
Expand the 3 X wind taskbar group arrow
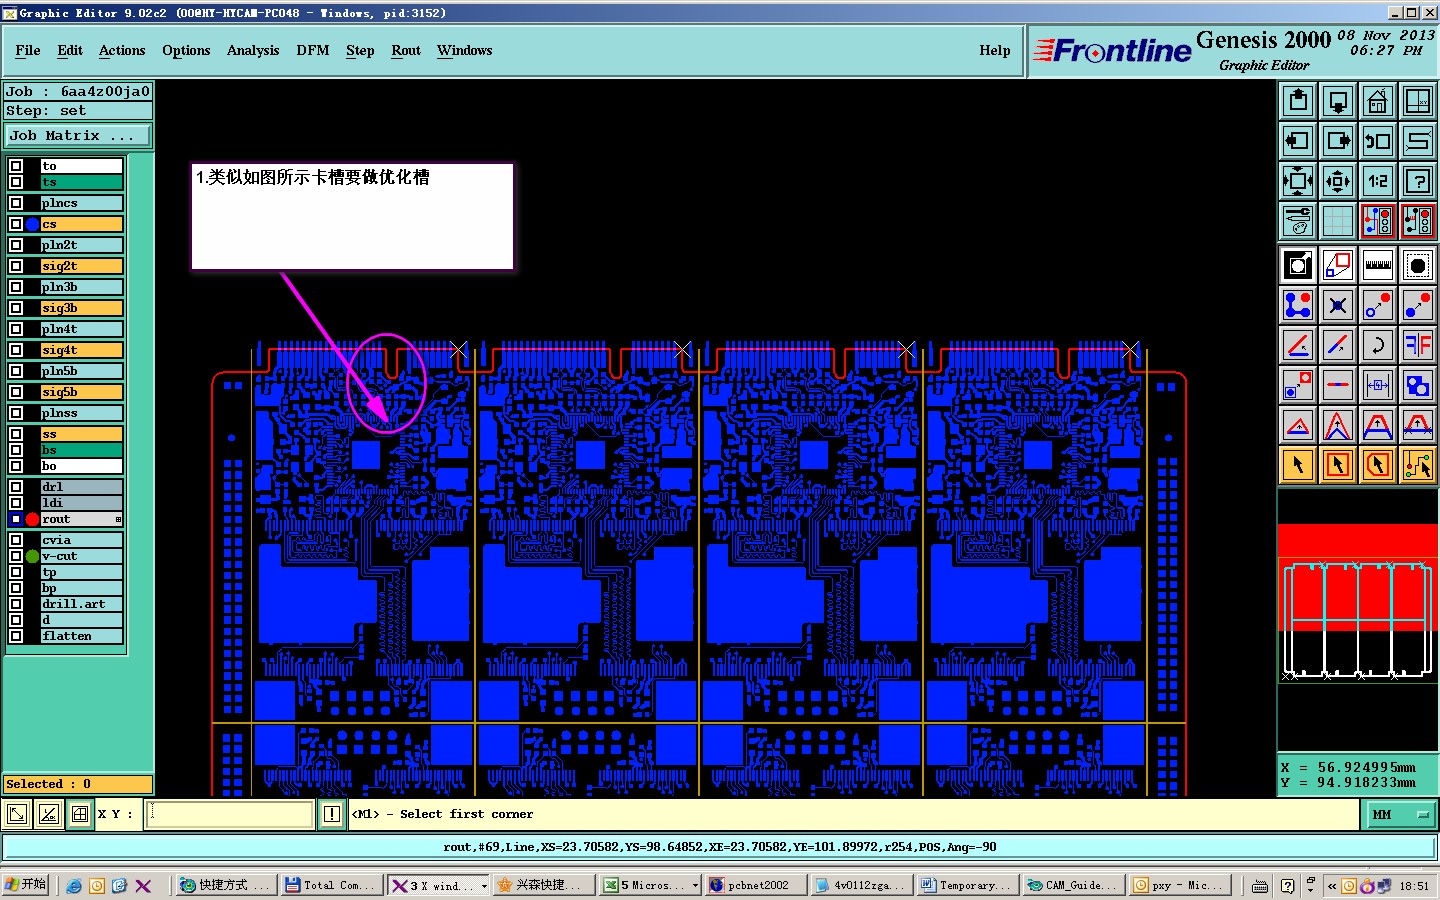coord(484,886)
